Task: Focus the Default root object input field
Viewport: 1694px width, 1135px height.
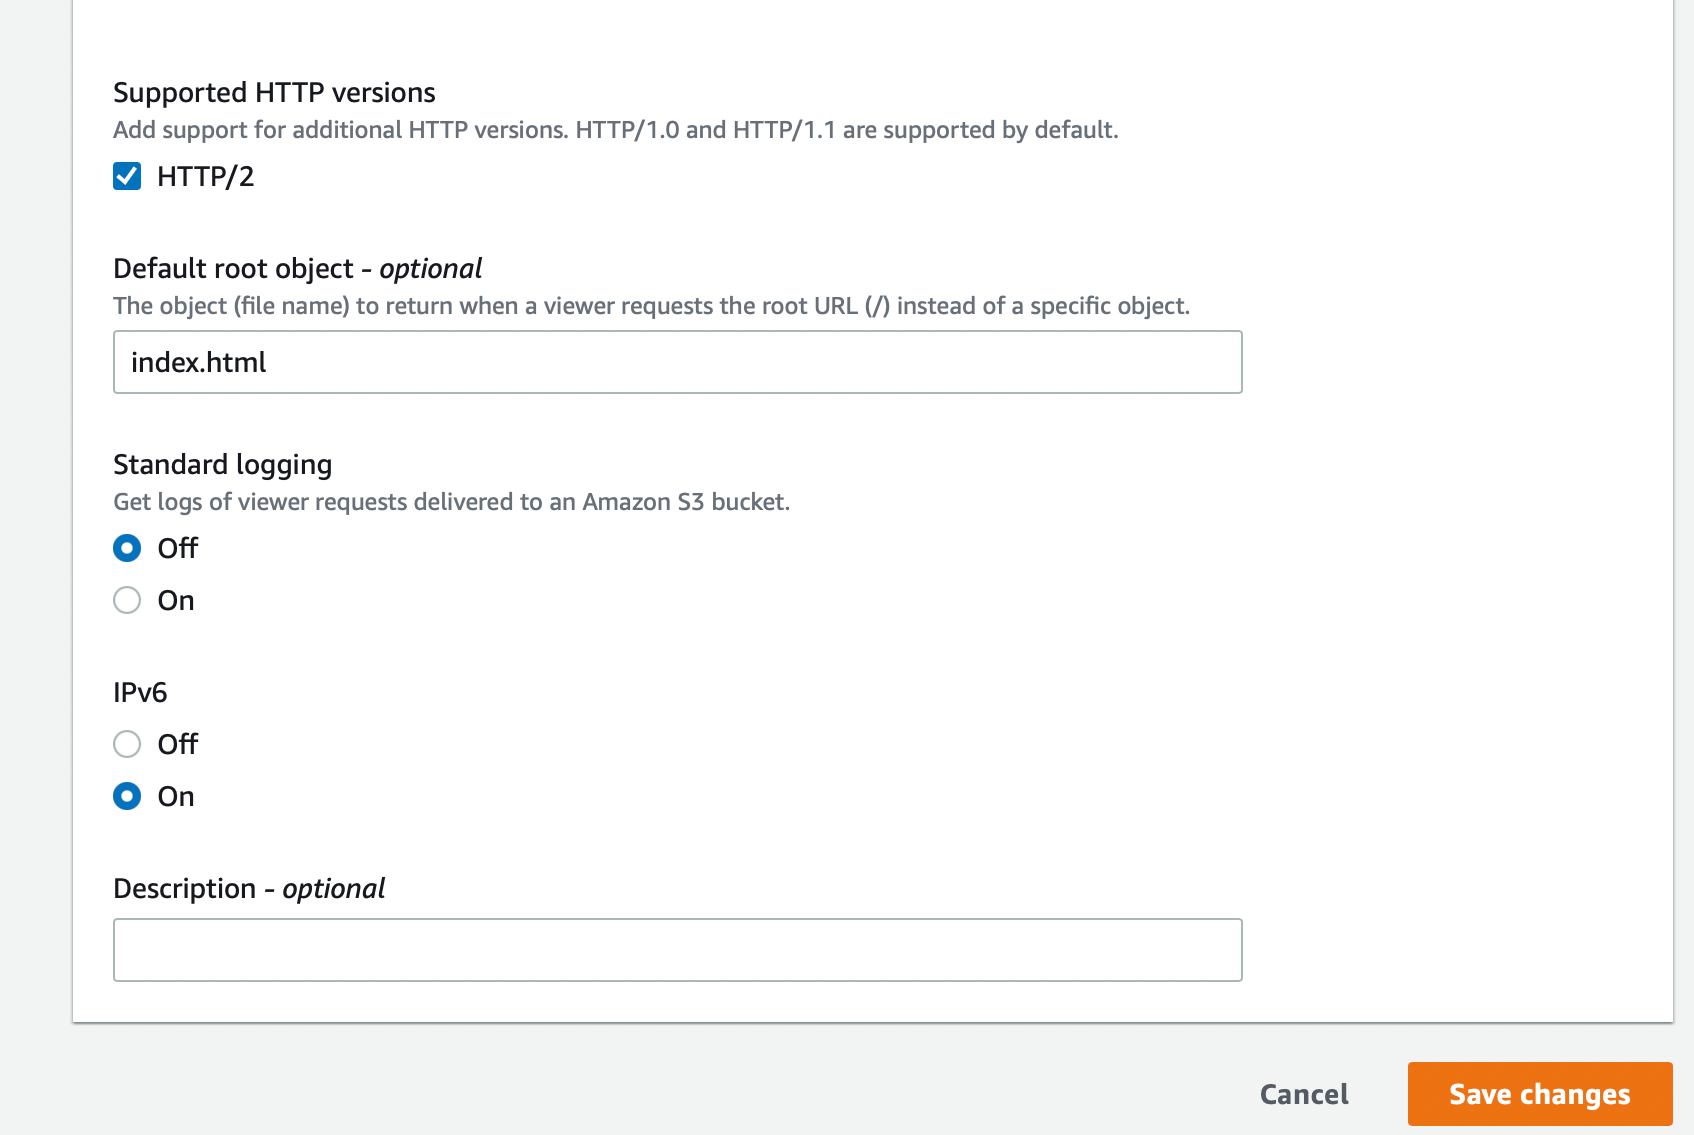Action: pos(677,362)
